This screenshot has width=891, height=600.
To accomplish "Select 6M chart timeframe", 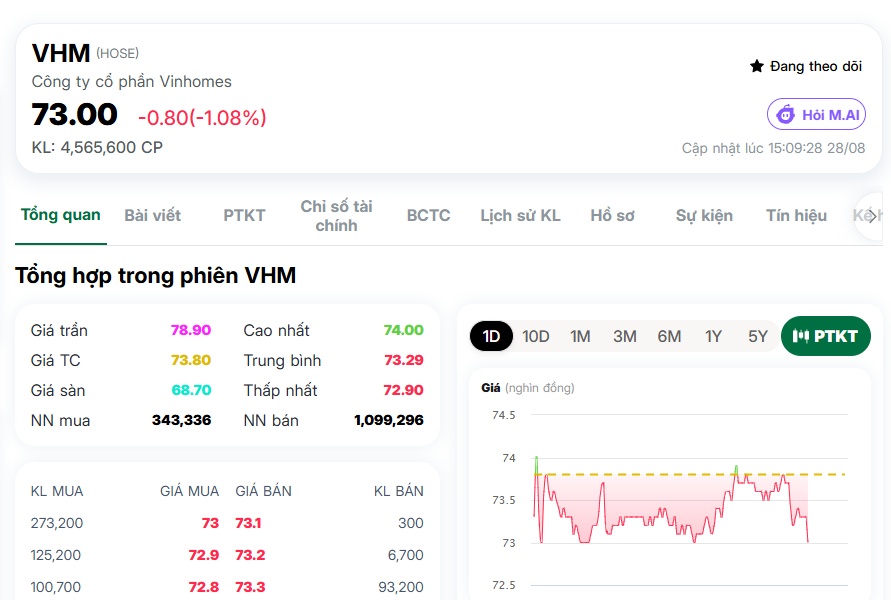I will pyautogui.click(x=669, y=336).
